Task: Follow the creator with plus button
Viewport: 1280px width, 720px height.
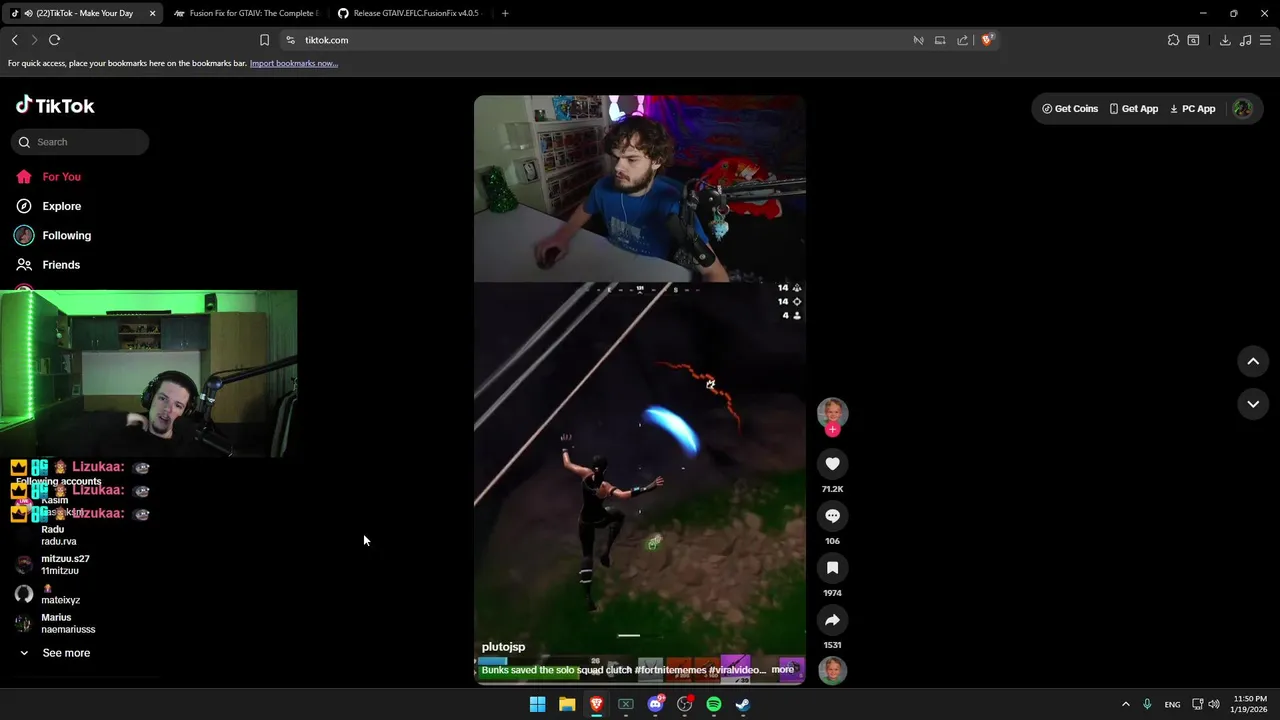Action: tap(832, 430)
